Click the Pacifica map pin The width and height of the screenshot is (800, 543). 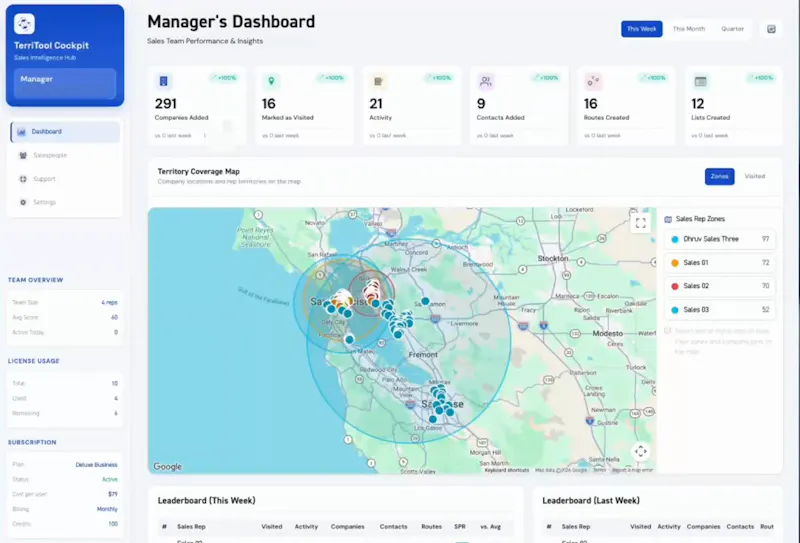[349, 339]
